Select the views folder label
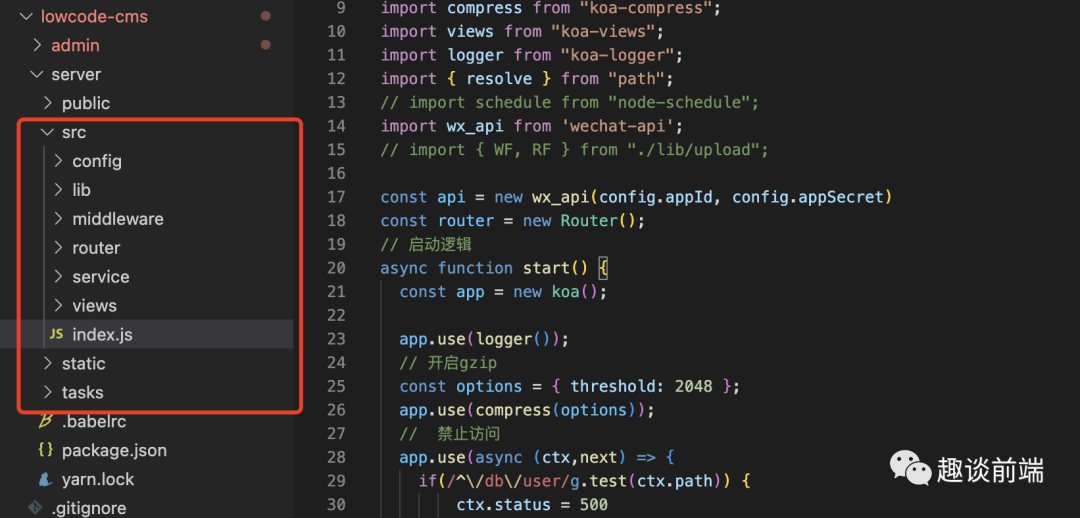The image size is (1080, 518). 94,306
